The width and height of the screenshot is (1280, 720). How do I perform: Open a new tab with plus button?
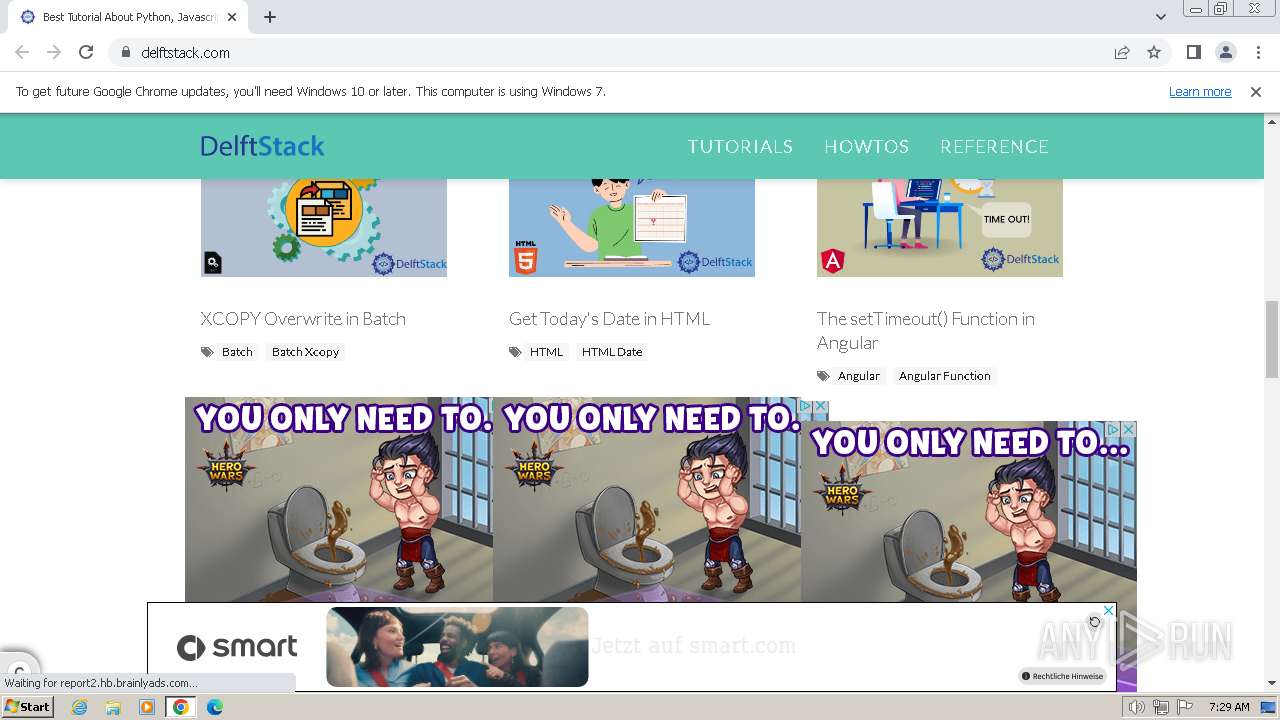pyautogui.click(x=270, y=17)
